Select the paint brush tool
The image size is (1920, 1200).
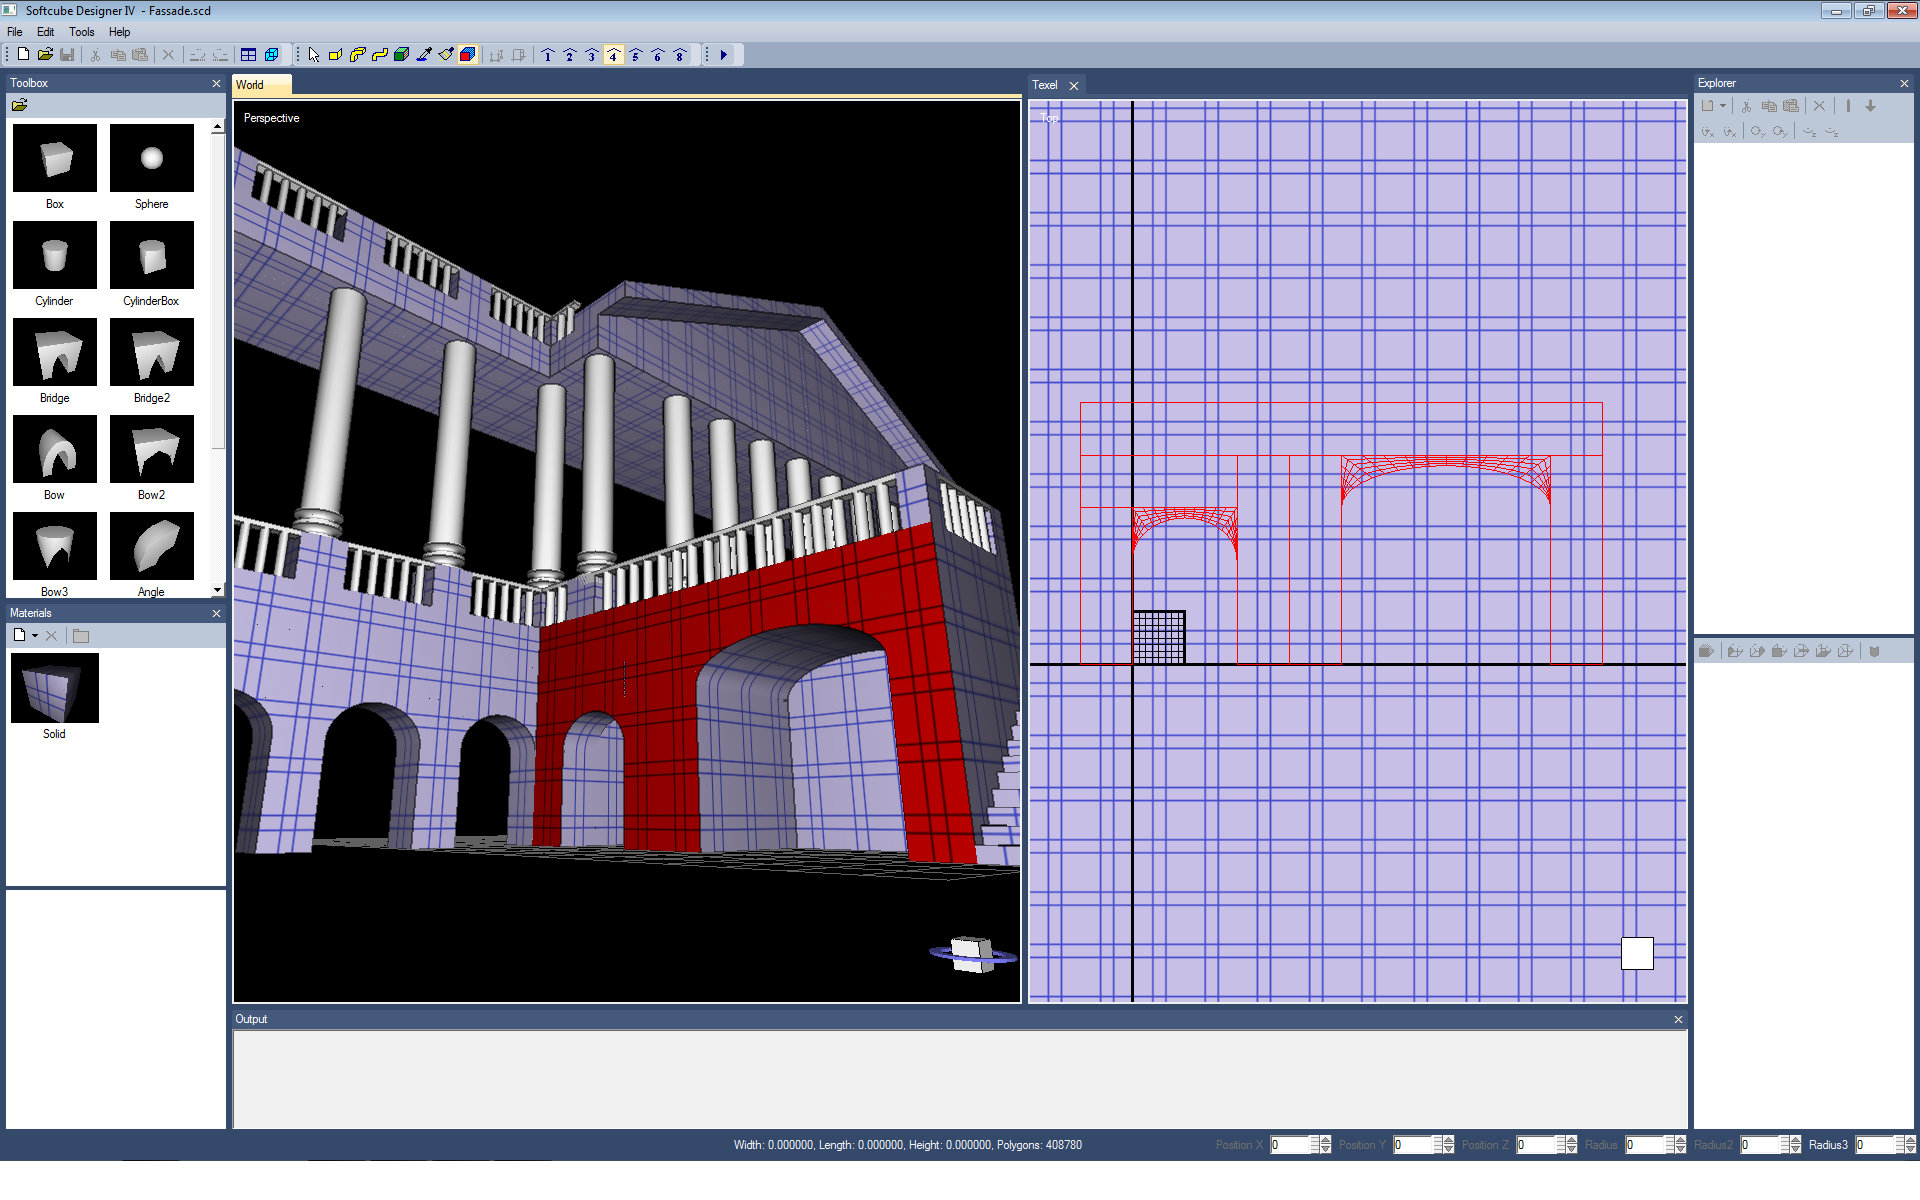click(446, 55)
